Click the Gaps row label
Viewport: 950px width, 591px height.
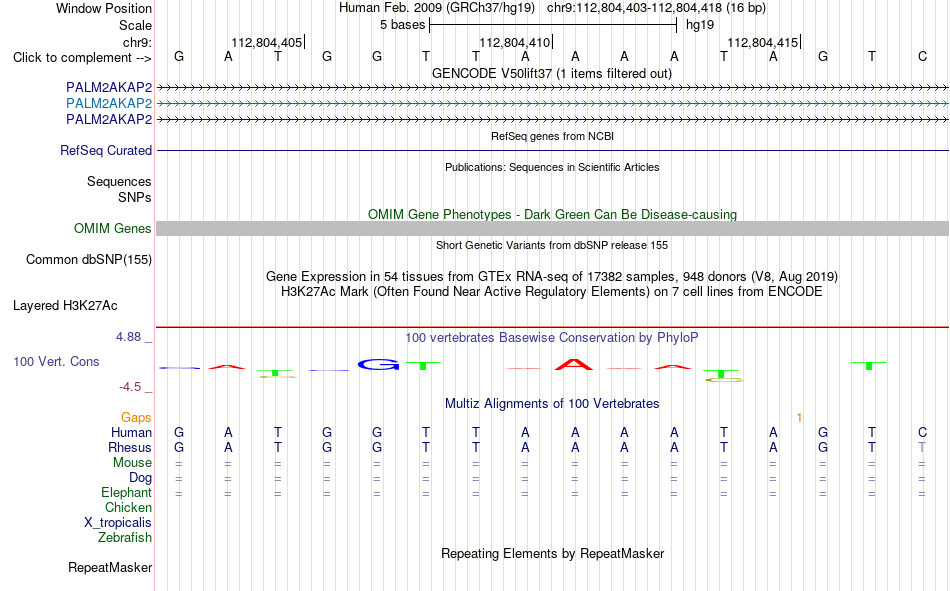click(x=136, y=418)
